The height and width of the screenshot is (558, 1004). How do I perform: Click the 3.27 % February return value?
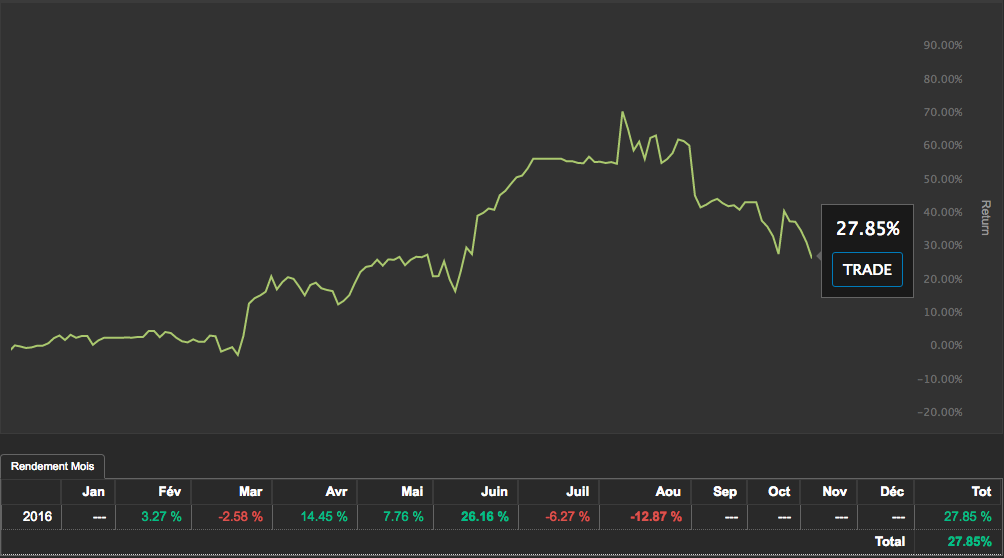click(161, 516)
